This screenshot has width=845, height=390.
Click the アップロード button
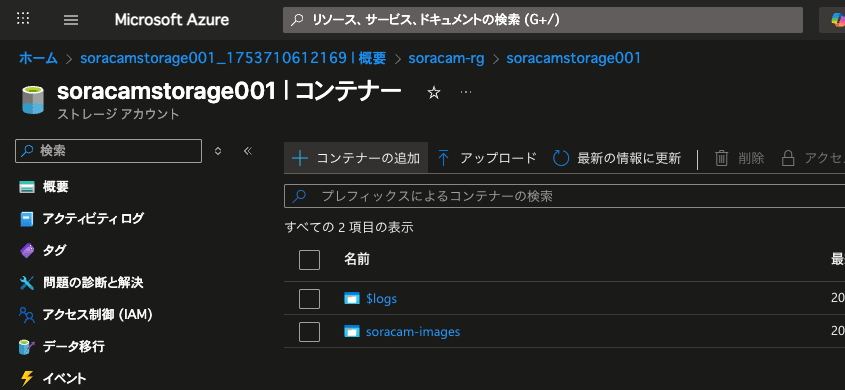pyautogui.click(x=487, y=158)
